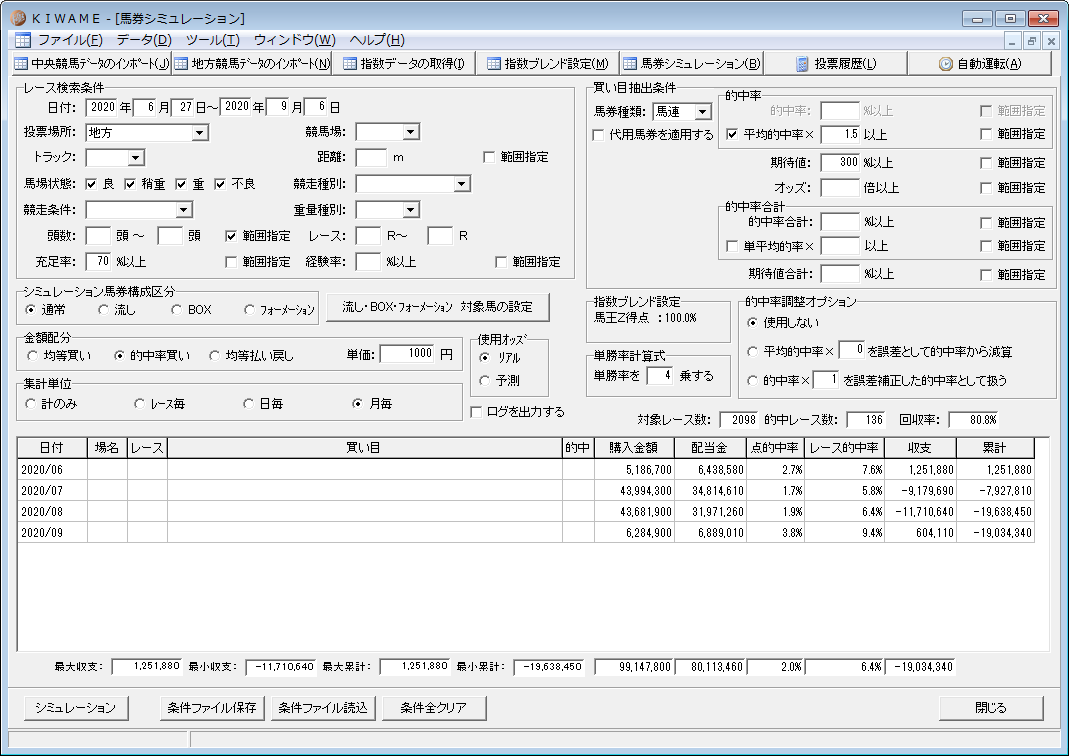
Task: Open the ファイル menu
Action: pos(70,40)
